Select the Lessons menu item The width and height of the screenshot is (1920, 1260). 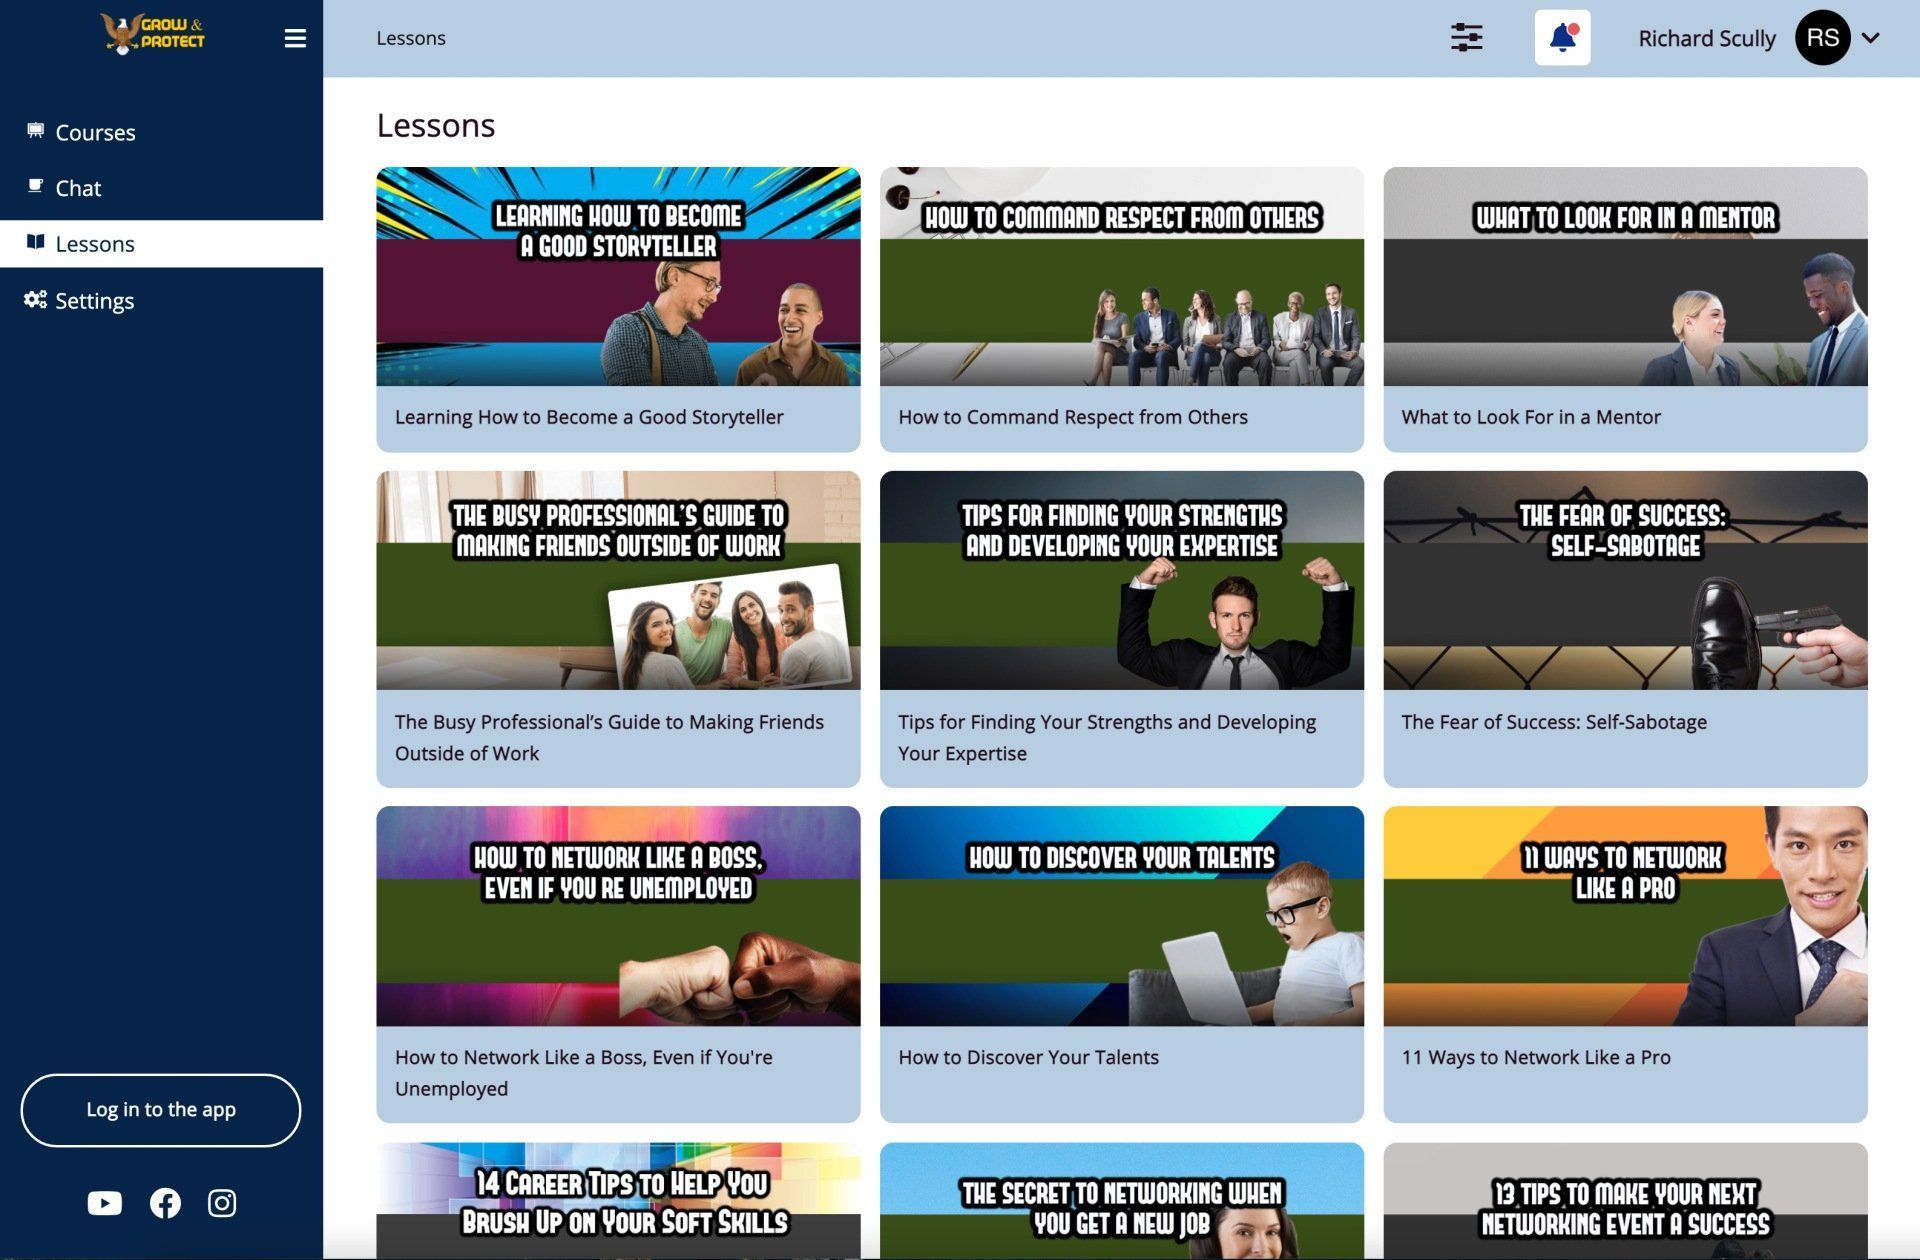click(x=96, y=243)
